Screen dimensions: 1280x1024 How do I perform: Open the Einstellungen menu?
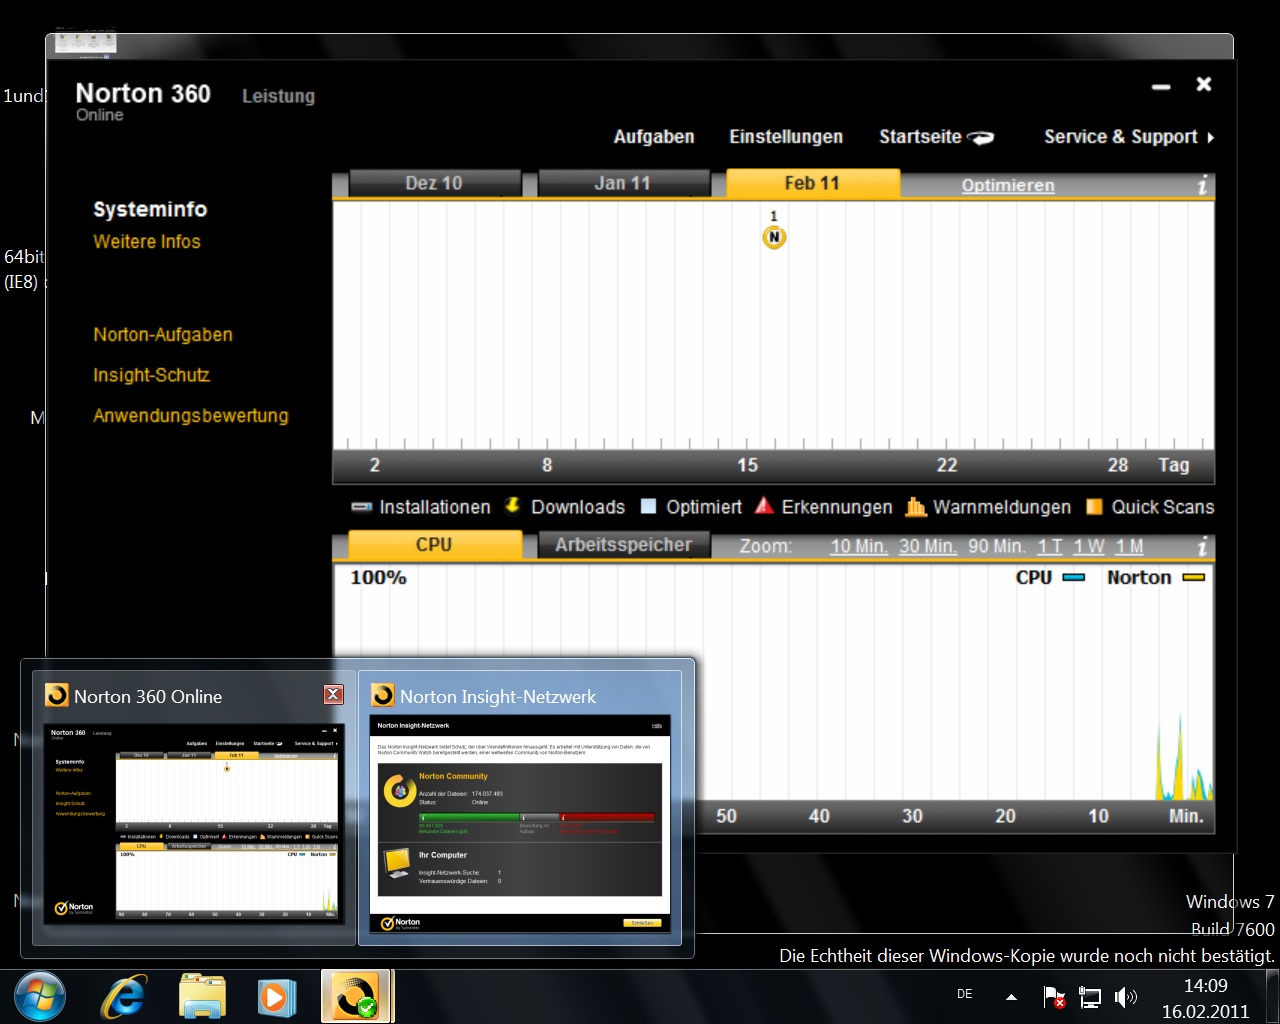coord(785,137)
